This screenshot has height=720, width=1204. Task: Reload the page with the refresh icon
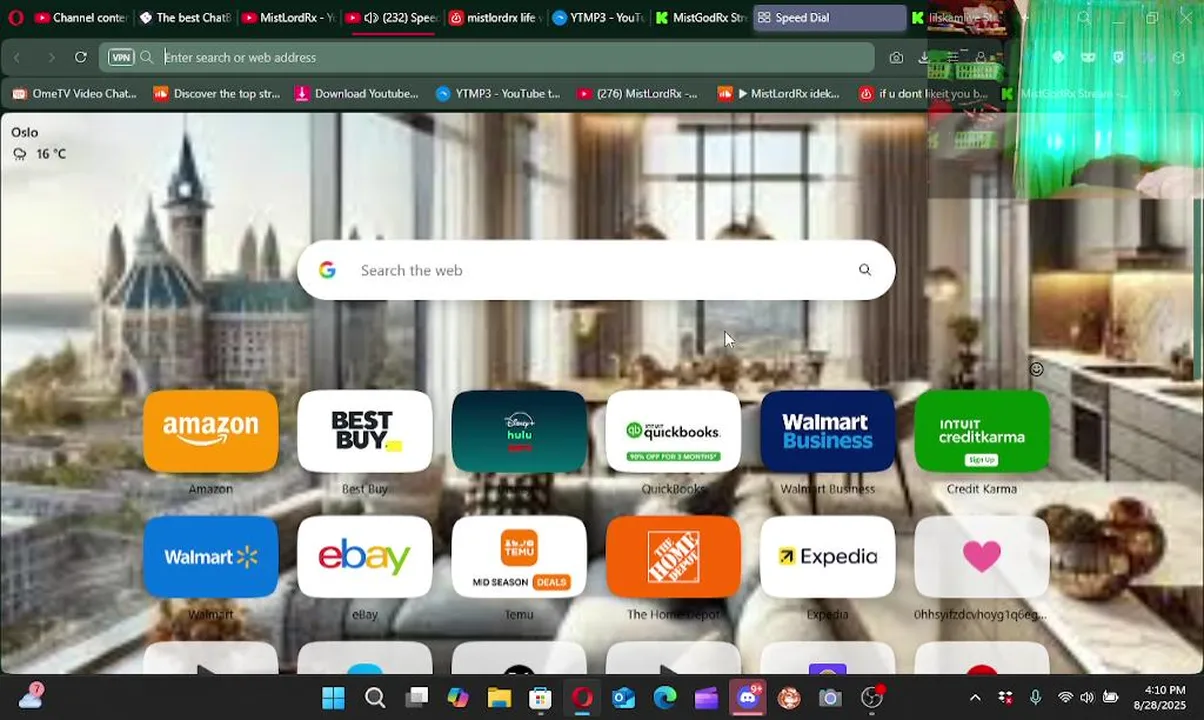81,57
